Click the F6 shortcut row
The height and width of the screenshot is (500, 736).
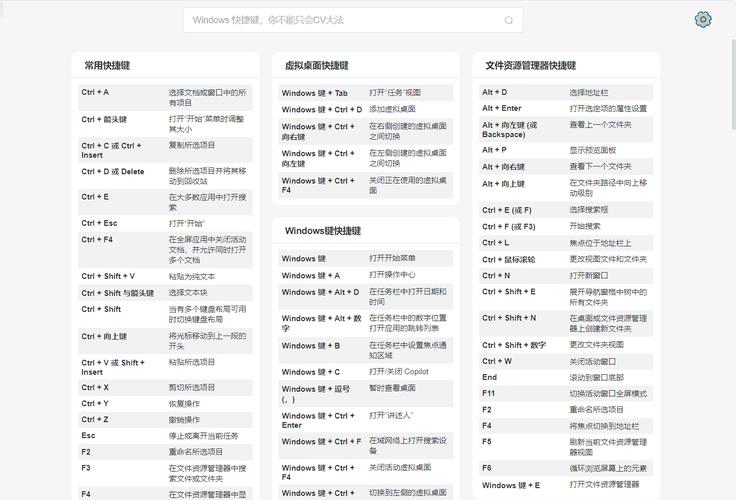coord(566,468)
